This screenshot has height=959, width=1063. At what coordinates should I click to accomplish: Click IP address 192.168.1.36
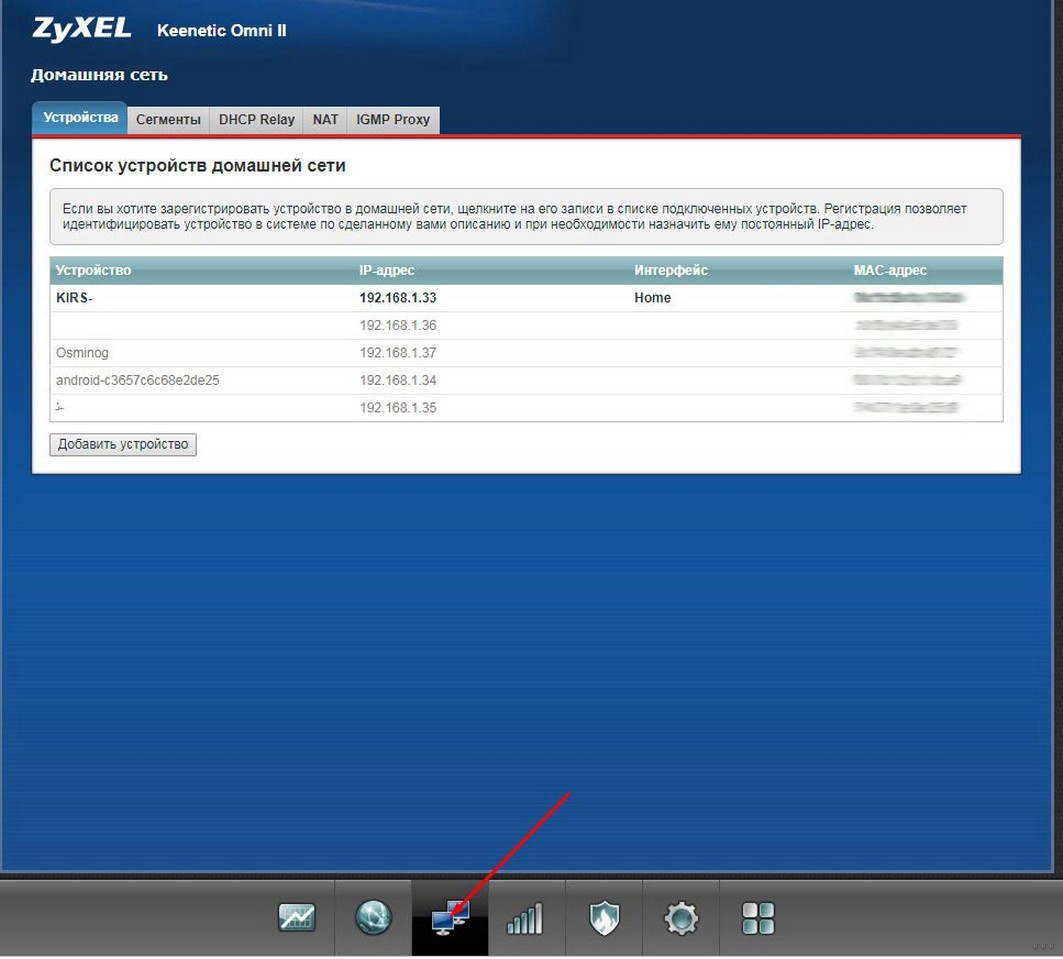(398, 325)
